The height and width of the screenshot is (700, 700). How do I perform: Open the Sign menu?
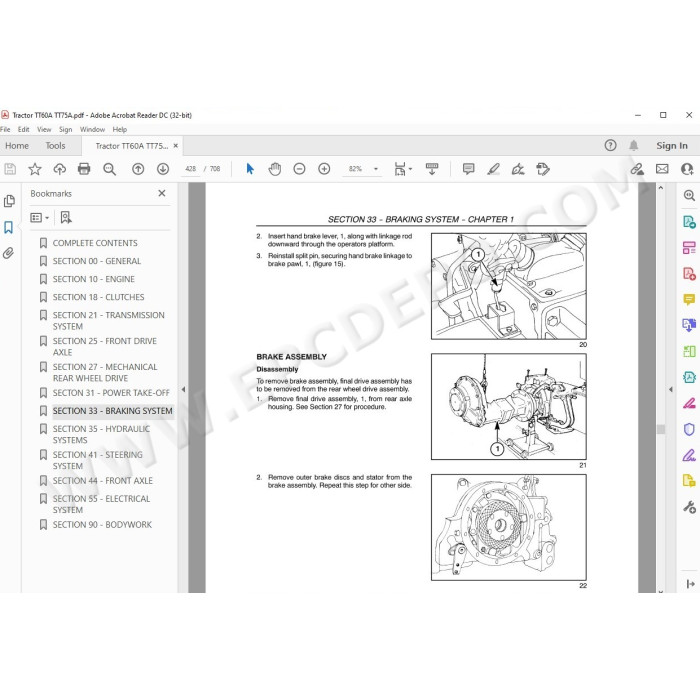[x=65, y=129]
